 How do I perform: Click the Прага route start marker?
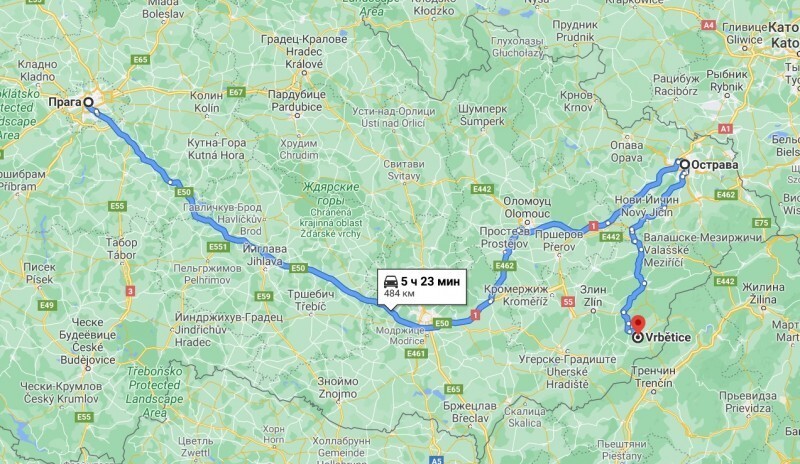88,102
